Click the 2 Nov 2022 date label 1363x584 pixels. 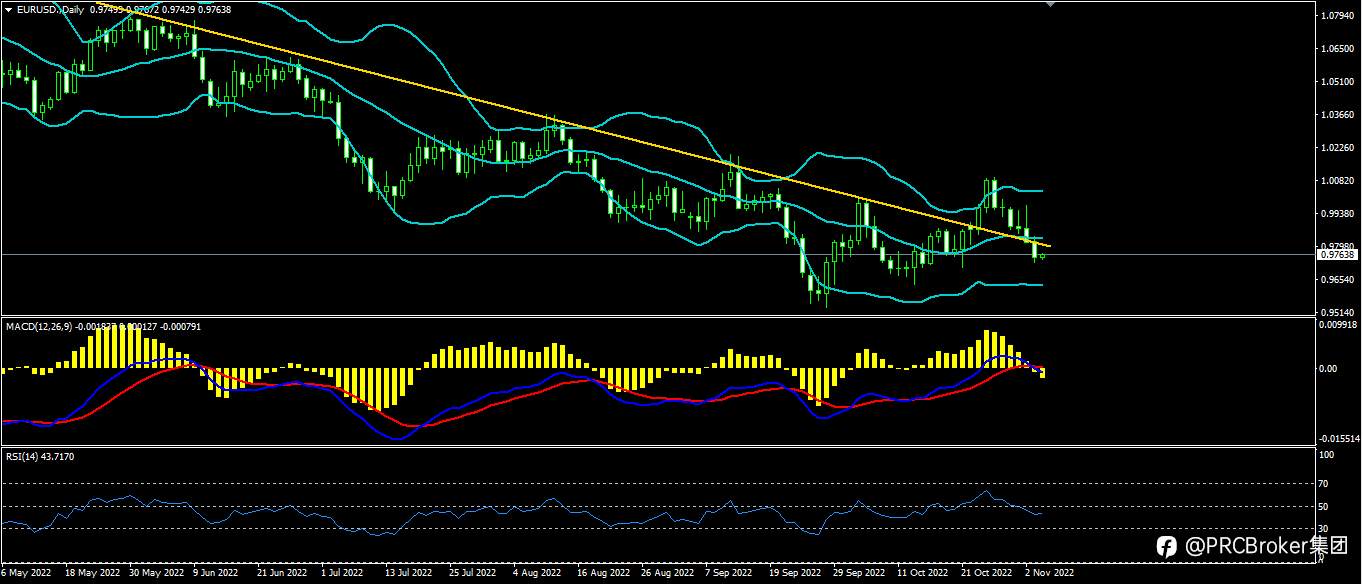(1050, 574)
